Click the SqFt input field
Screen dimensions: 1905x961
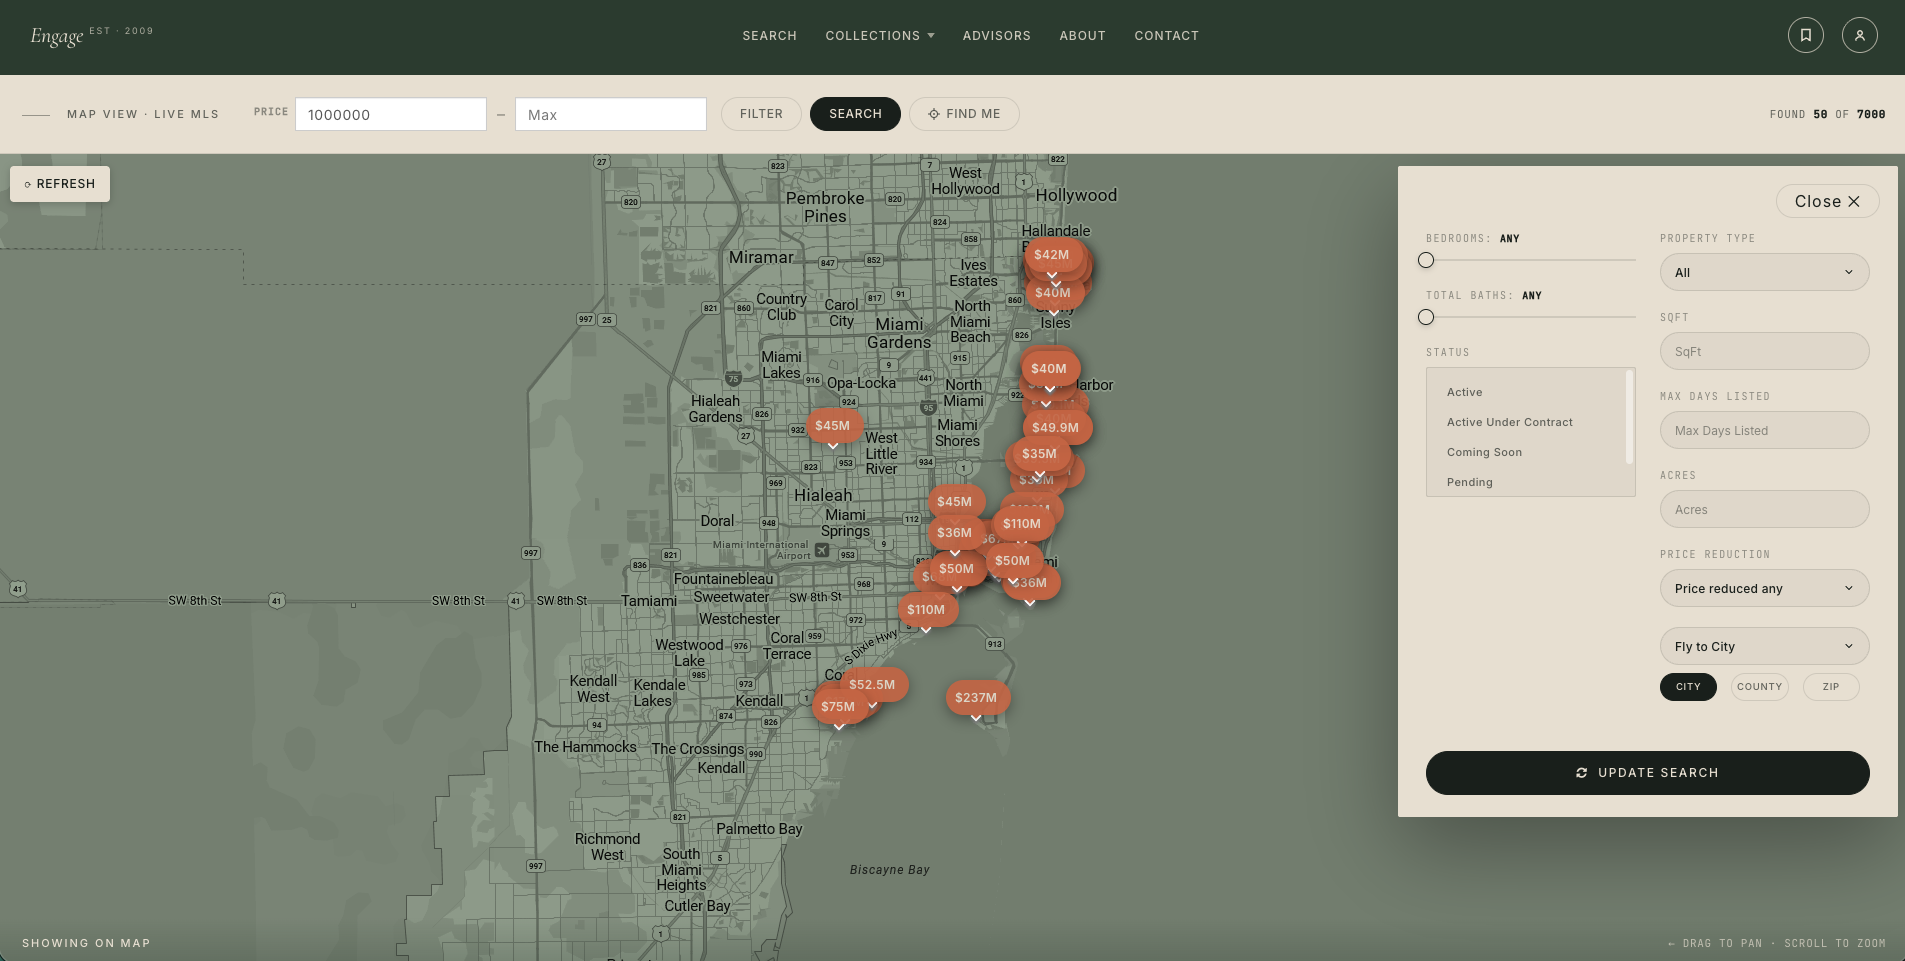(1764, 351)
